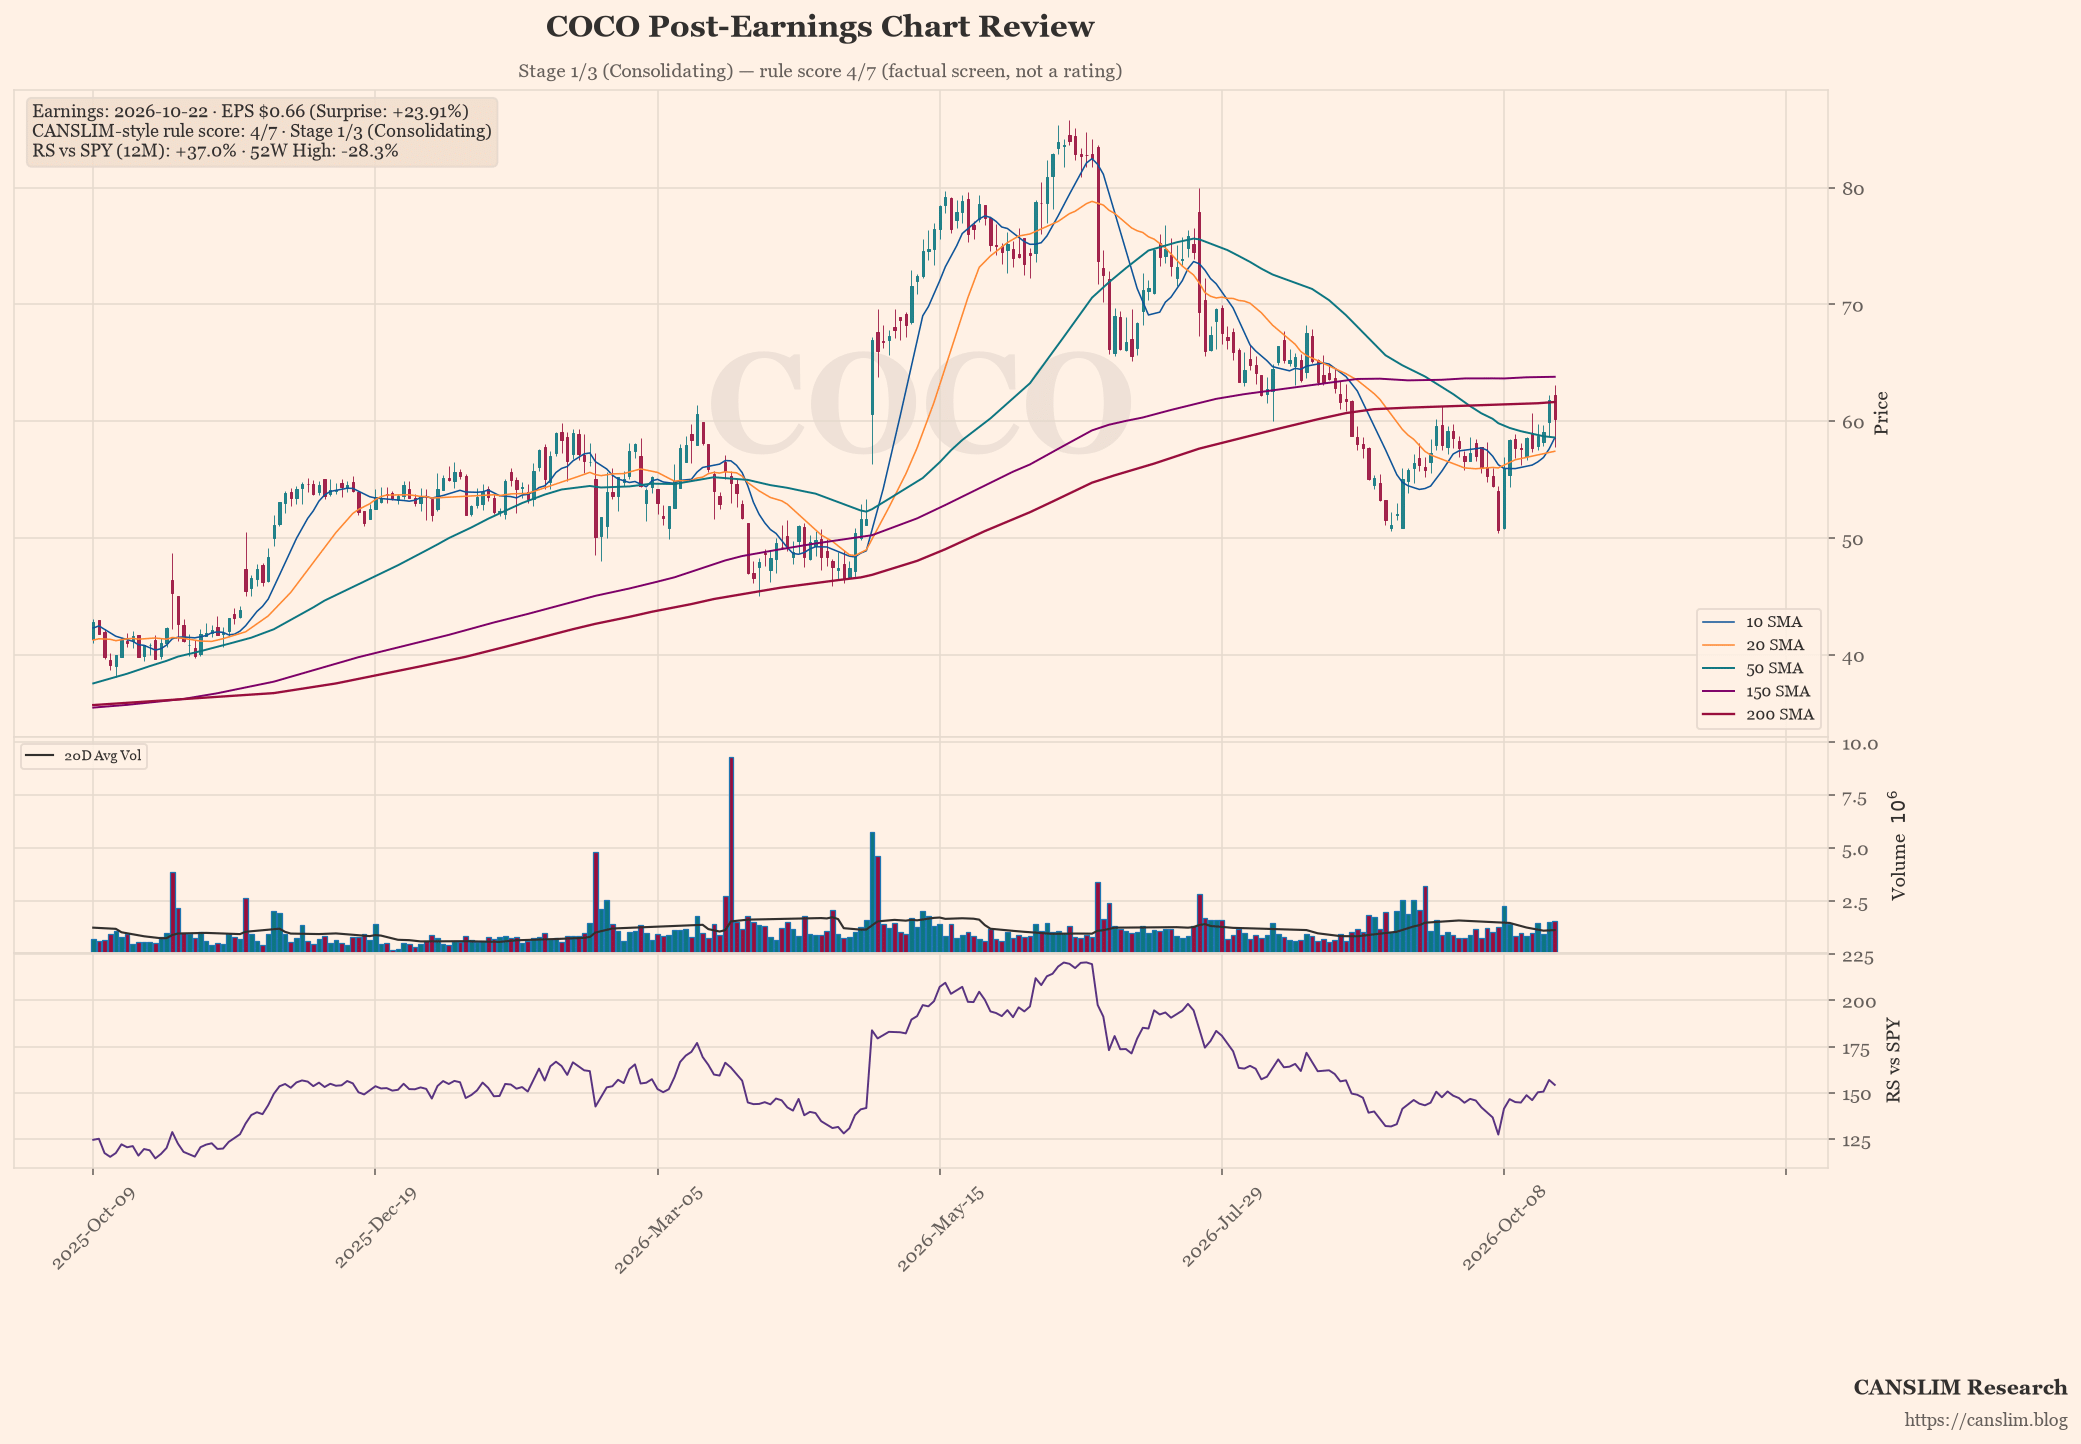This screenshot has width=2081, height=1444.
Task: Select the 150 SMA legend entry
Action: coord(1758,691)
